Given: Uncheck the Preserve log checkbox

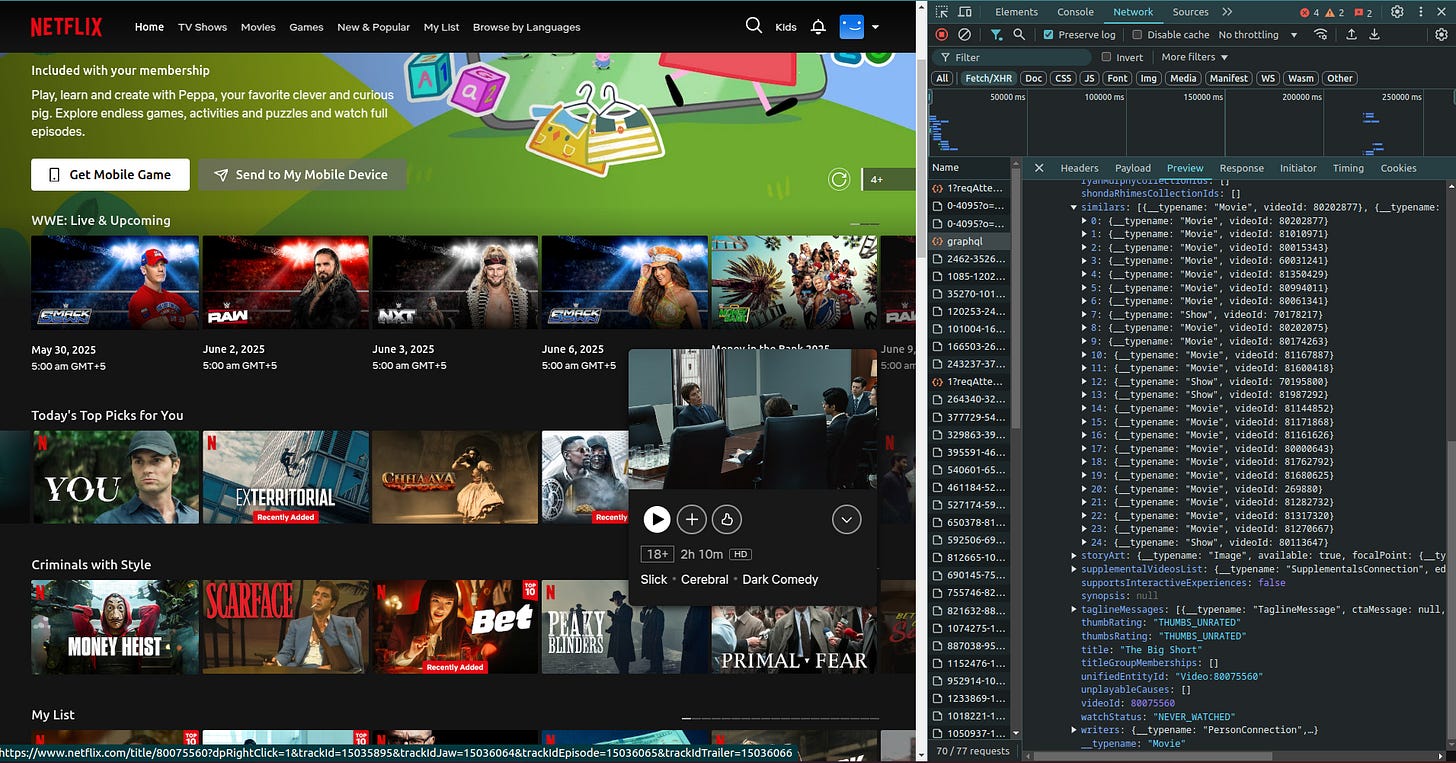Looking at the screenshot, I should [1048, 34].
